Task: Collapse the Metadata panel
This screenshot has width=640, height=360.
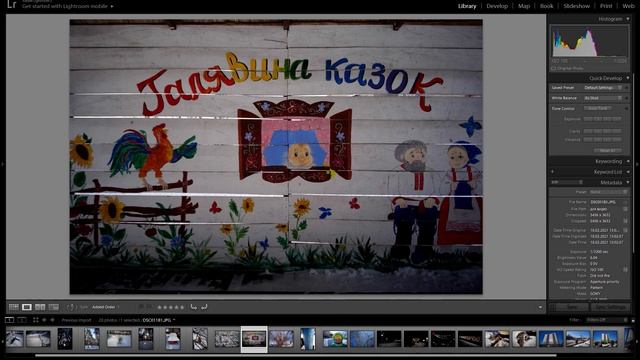Action: pos(628,182)
